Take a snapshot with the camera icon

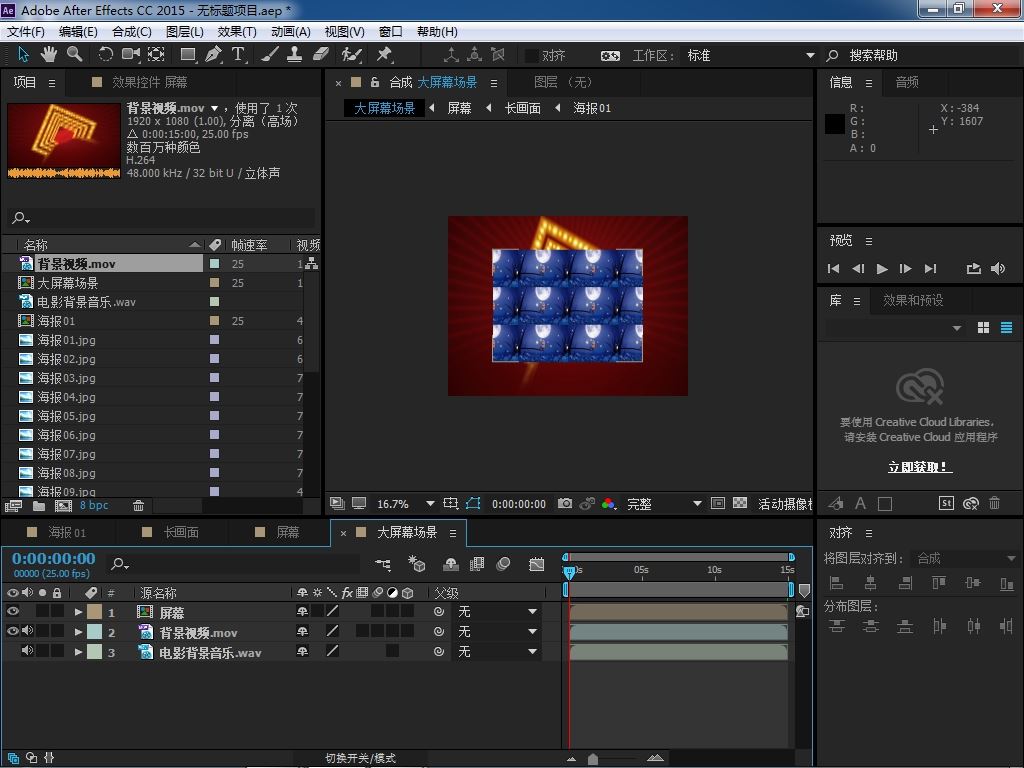565,504
